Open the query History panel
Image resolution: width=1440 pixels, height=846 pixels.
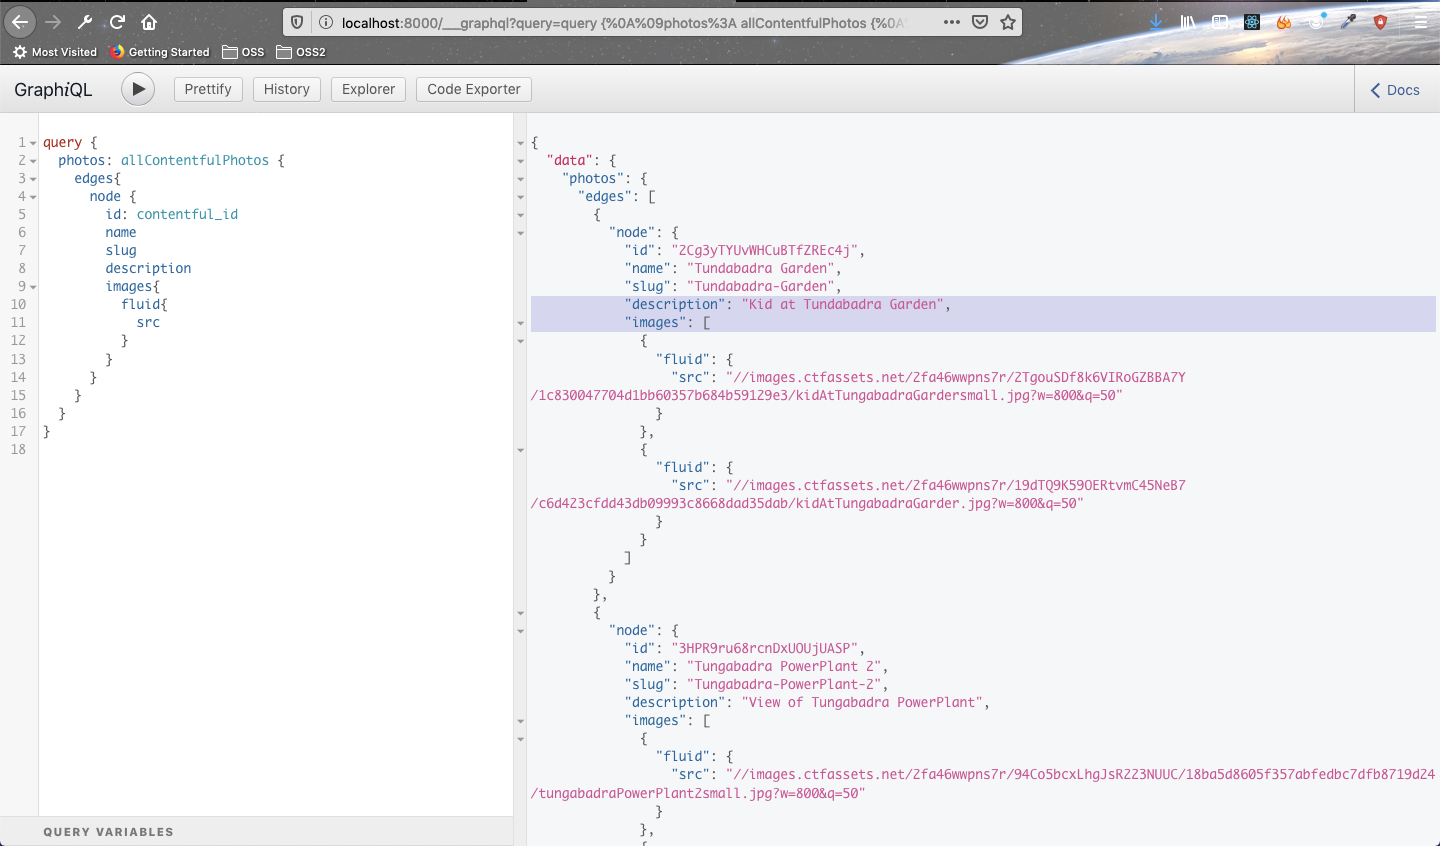tap(286, 89)
